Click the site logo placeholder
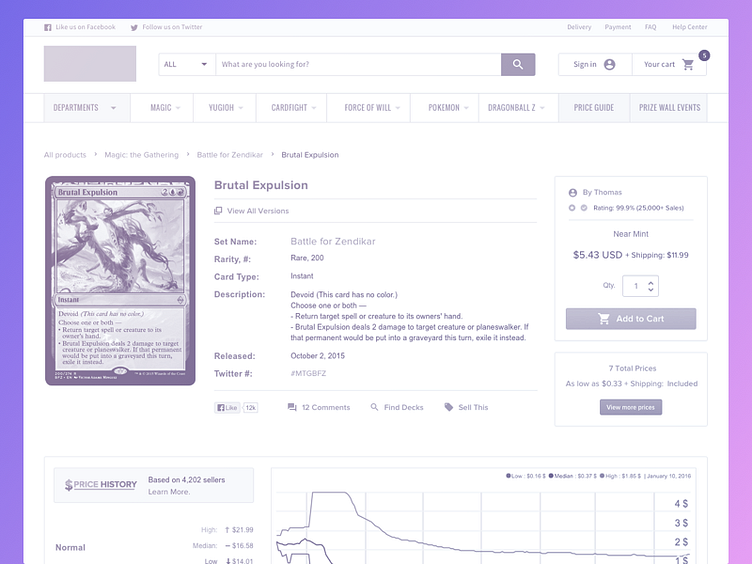The image size is (752, 564). pos(90,64)
